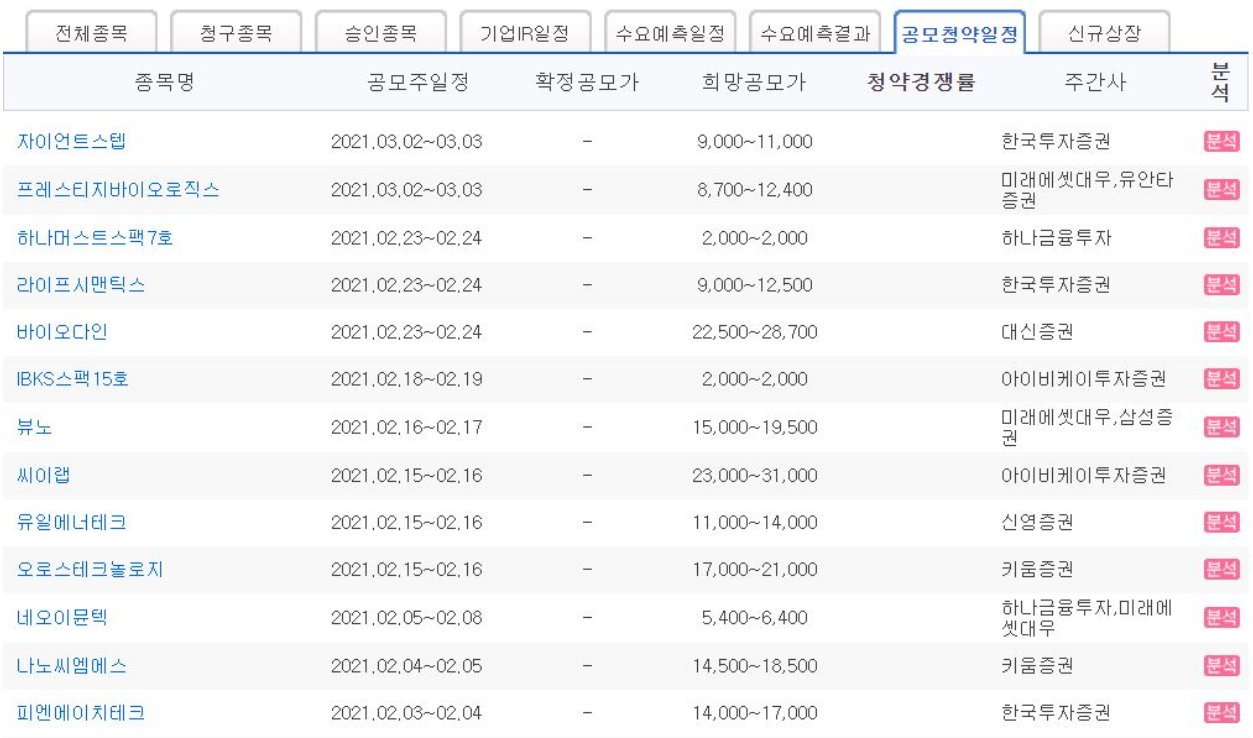Click 분석 badge for 하나머스트스팩7호
The image size is (1253, 738).
(x=1221, y=238)
